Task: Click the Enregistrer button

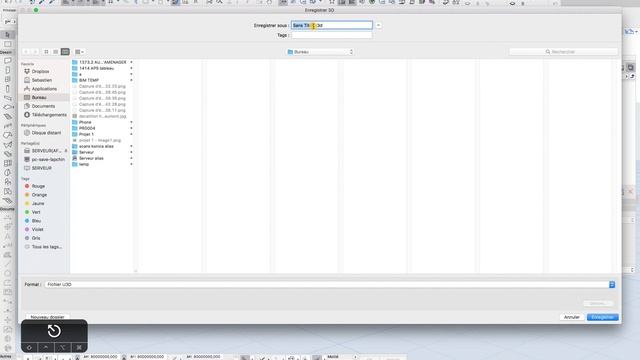Action: tap(602, 317)
